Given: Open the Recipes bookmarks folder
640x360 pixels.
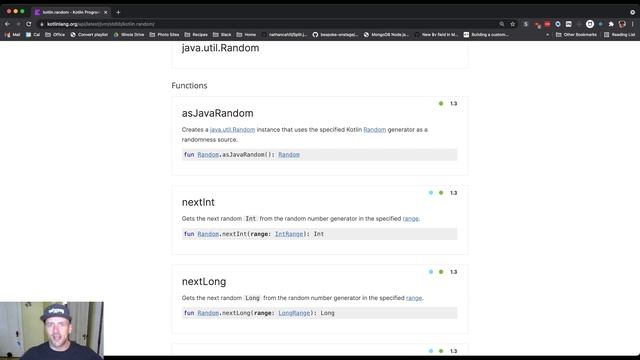Looking at the screenshot, I should [x=196, y=35].
